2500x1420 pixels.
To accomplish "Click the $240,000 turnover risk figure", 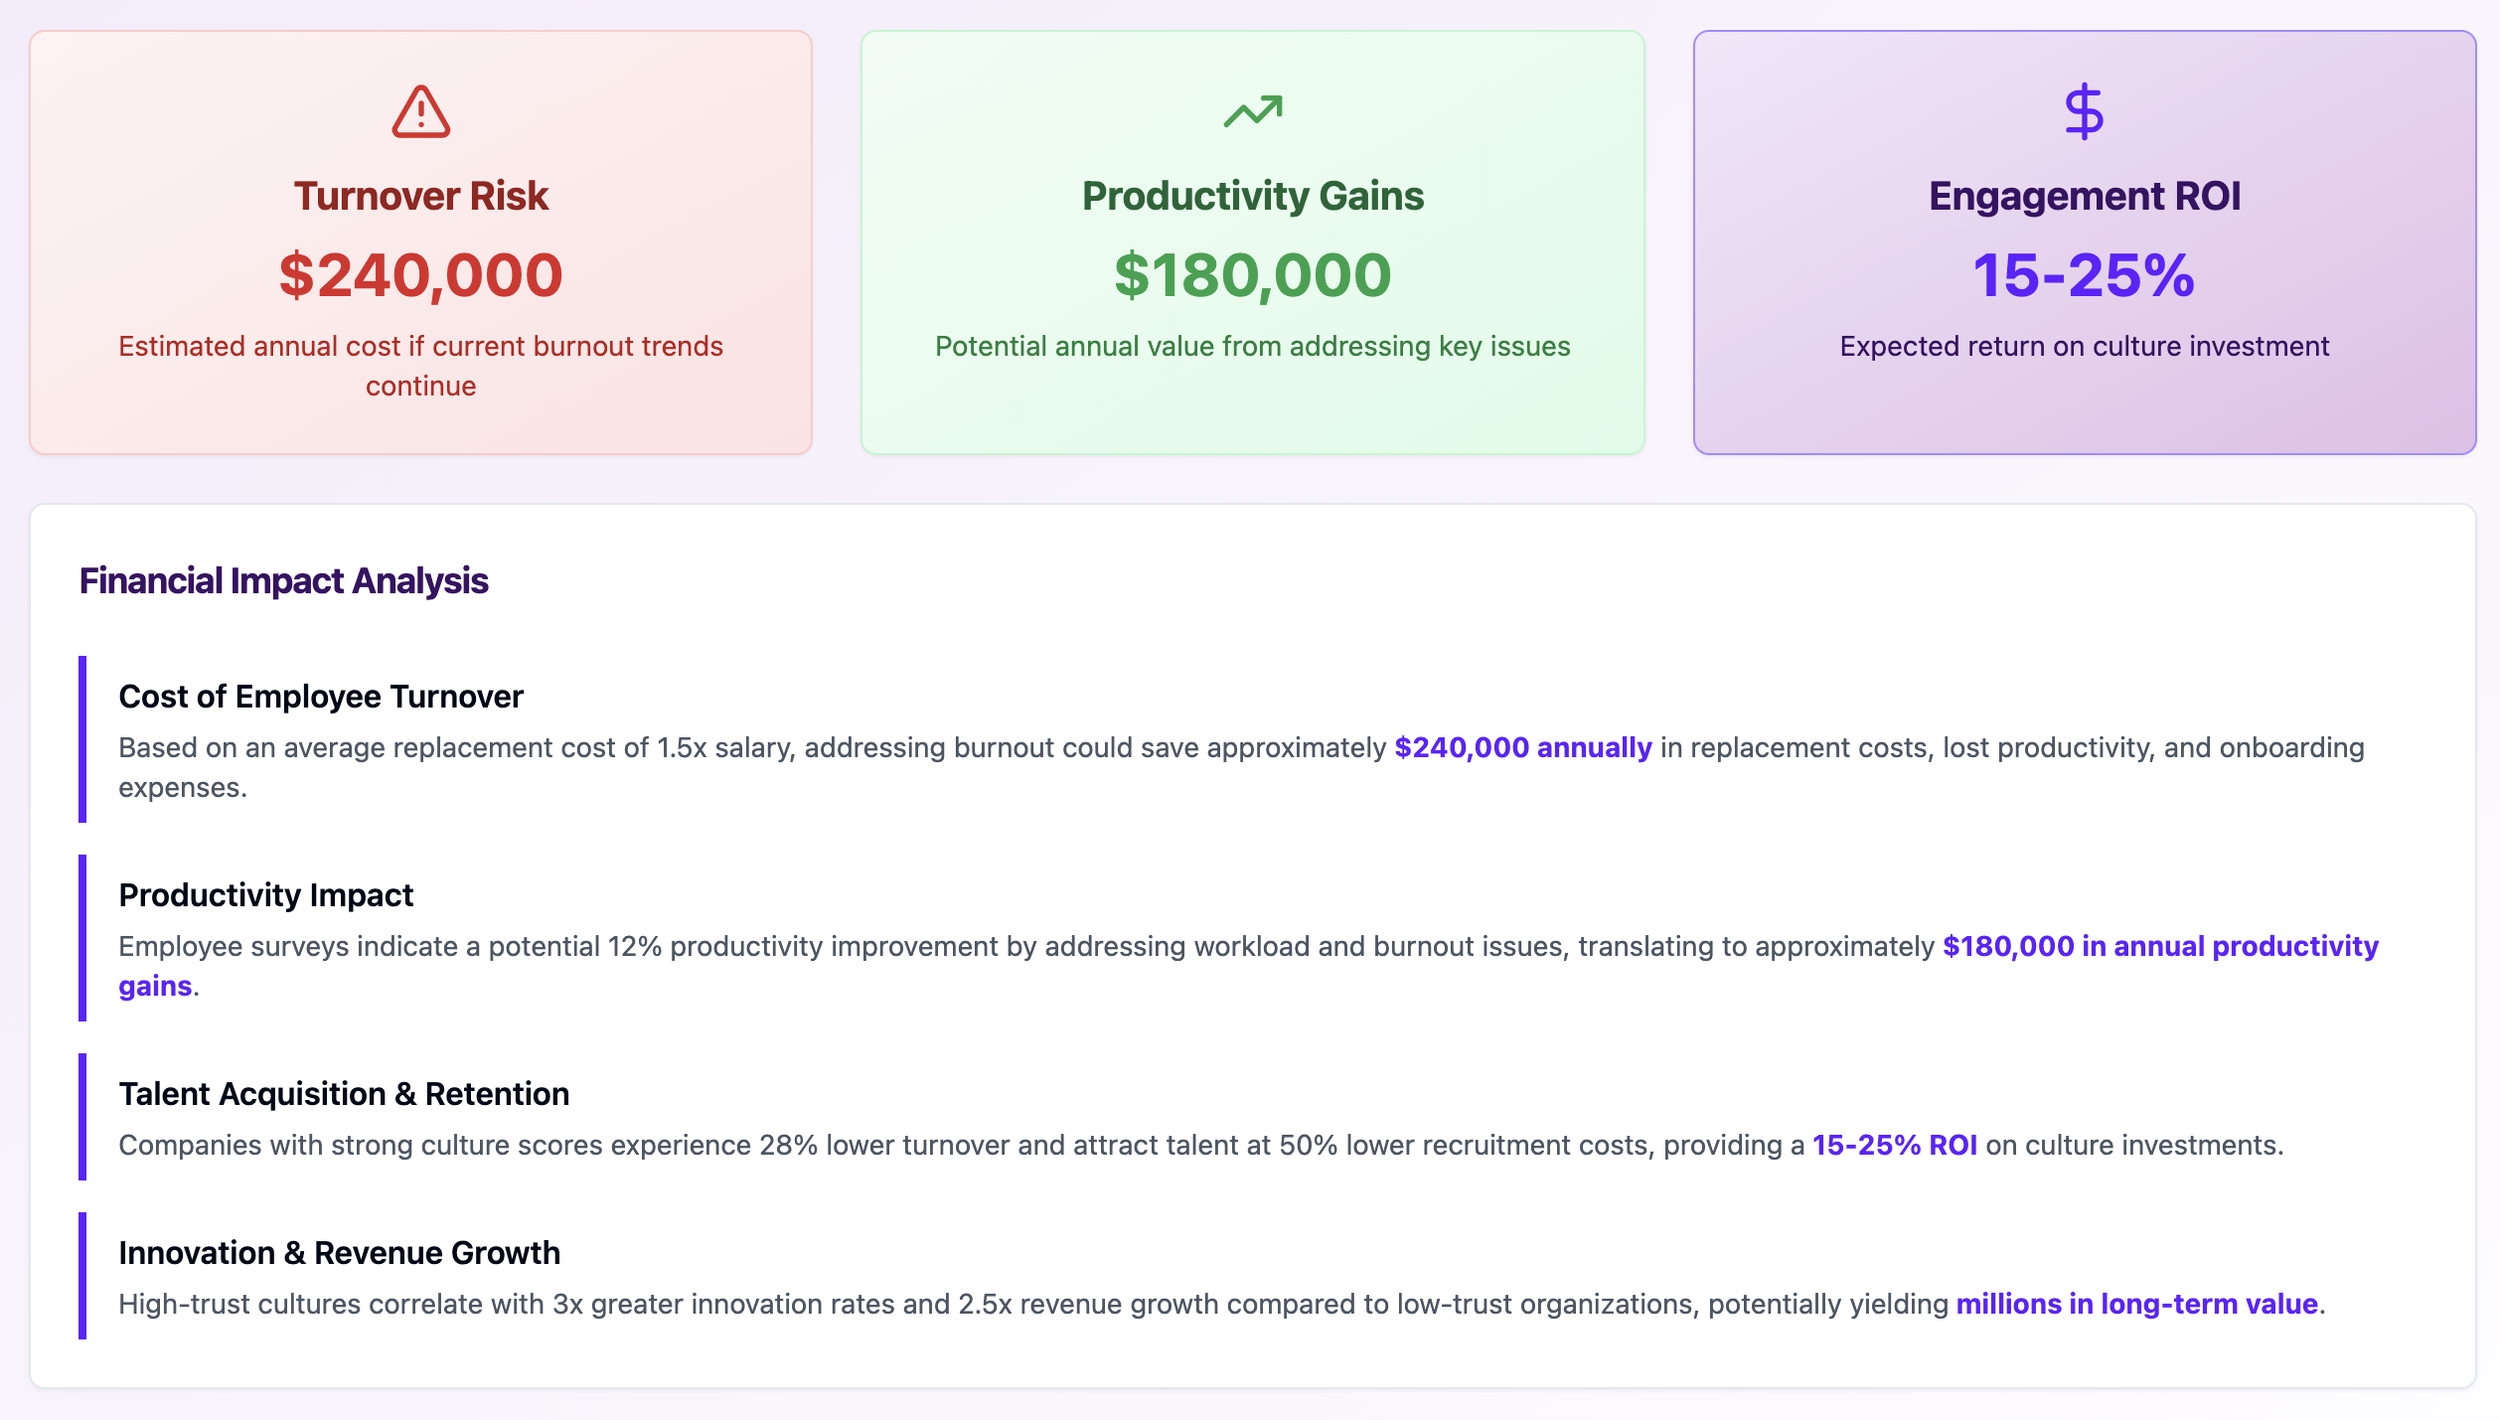I will [420, 275].
